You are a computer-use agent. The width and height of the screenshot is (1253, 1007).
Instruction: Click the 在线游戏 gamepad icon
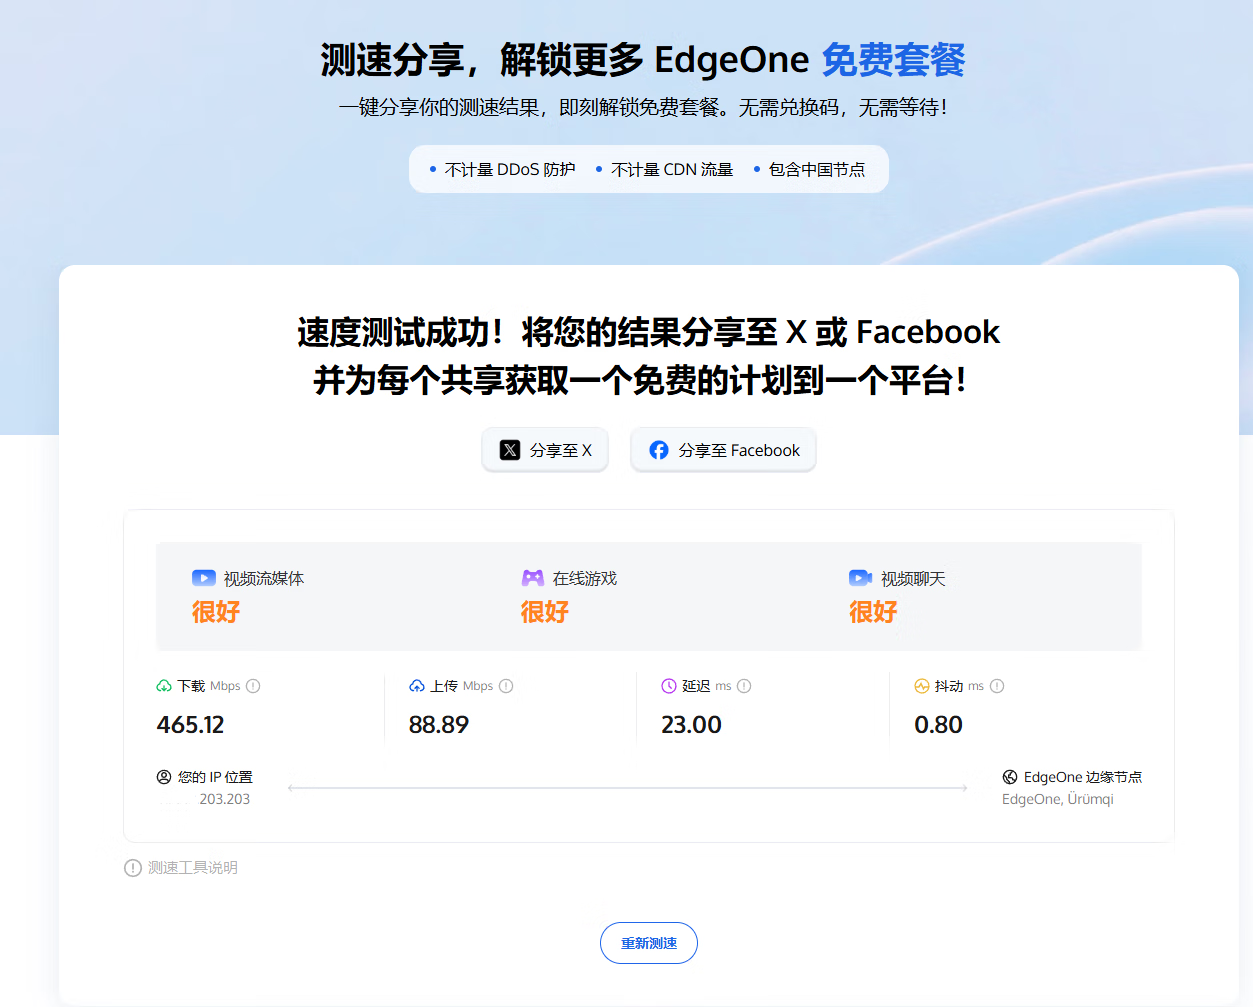point(533,578)
